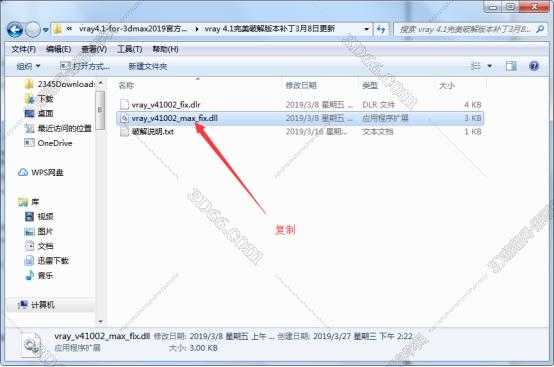Screen dimensions: 554x367
Task: Refresh the folder with refresh icon
Action: coord(381,29)
